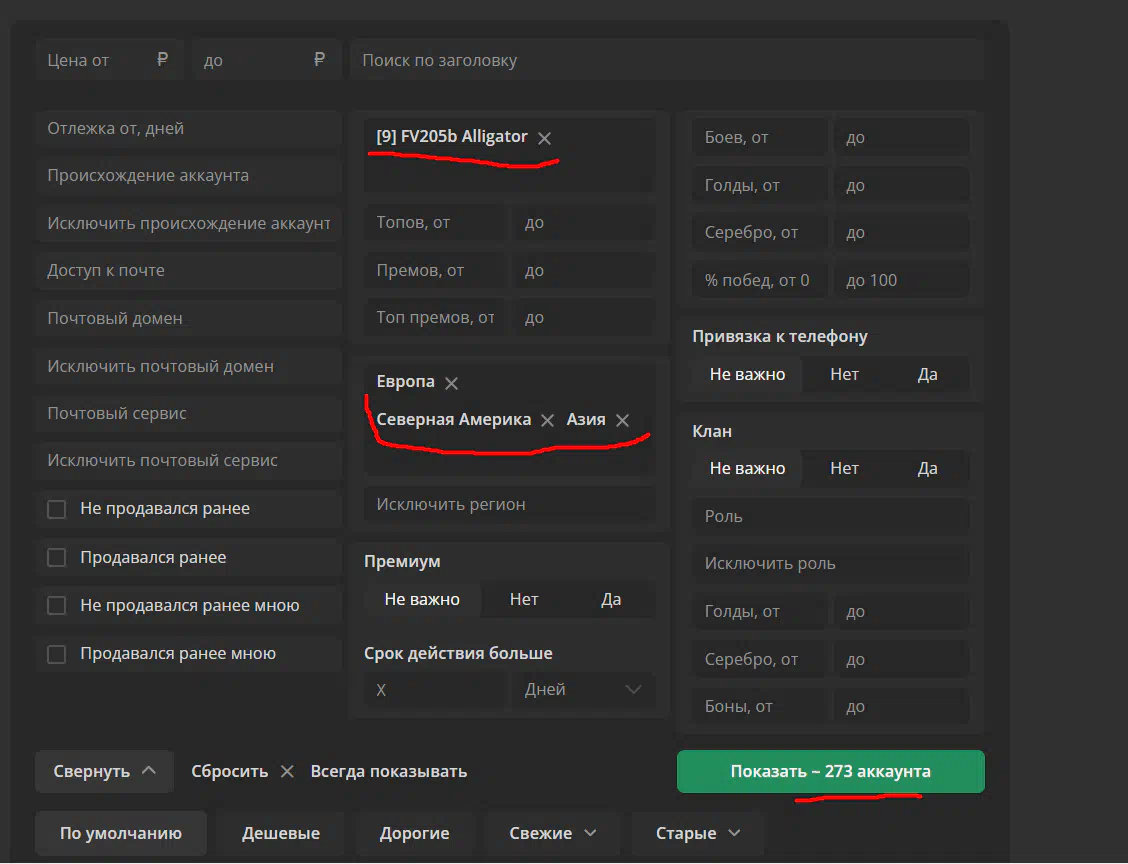Remove the Северная Америка region tag
This screenshot has height=864, width=1128.
(x=547, y=420)
